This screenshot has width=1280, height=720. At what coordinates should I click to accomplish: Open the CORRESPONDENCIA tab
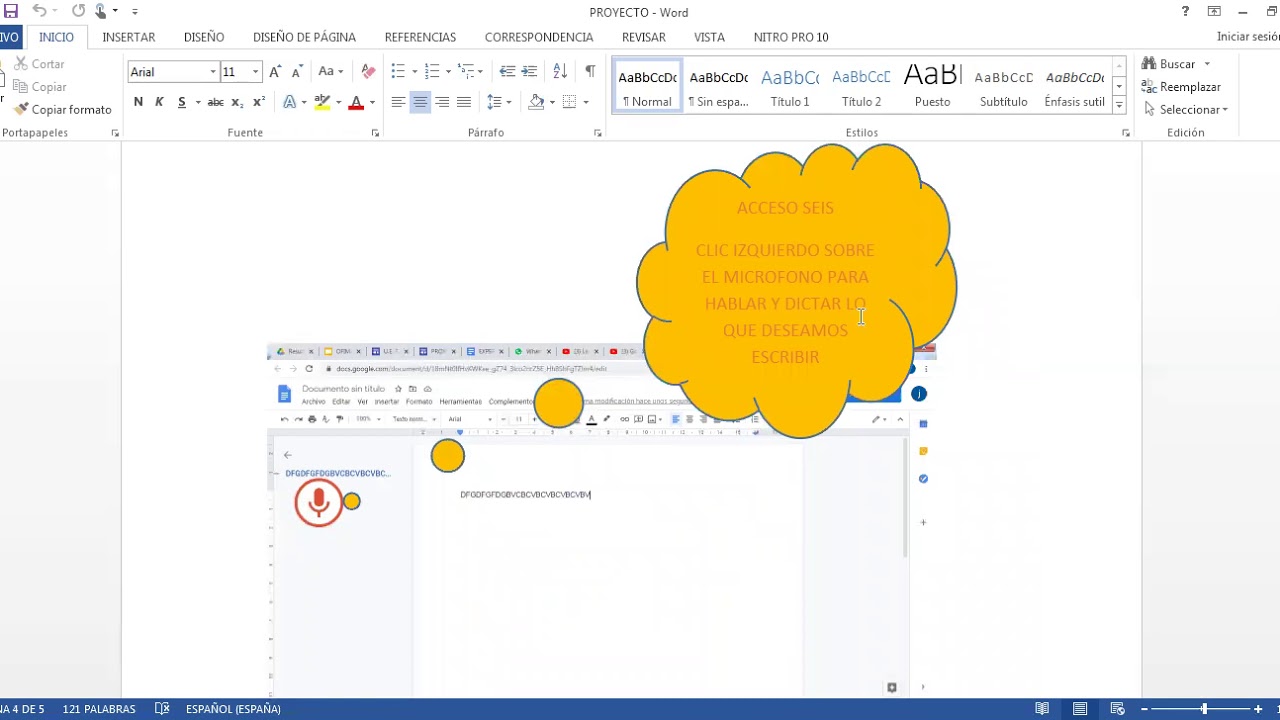539,37
